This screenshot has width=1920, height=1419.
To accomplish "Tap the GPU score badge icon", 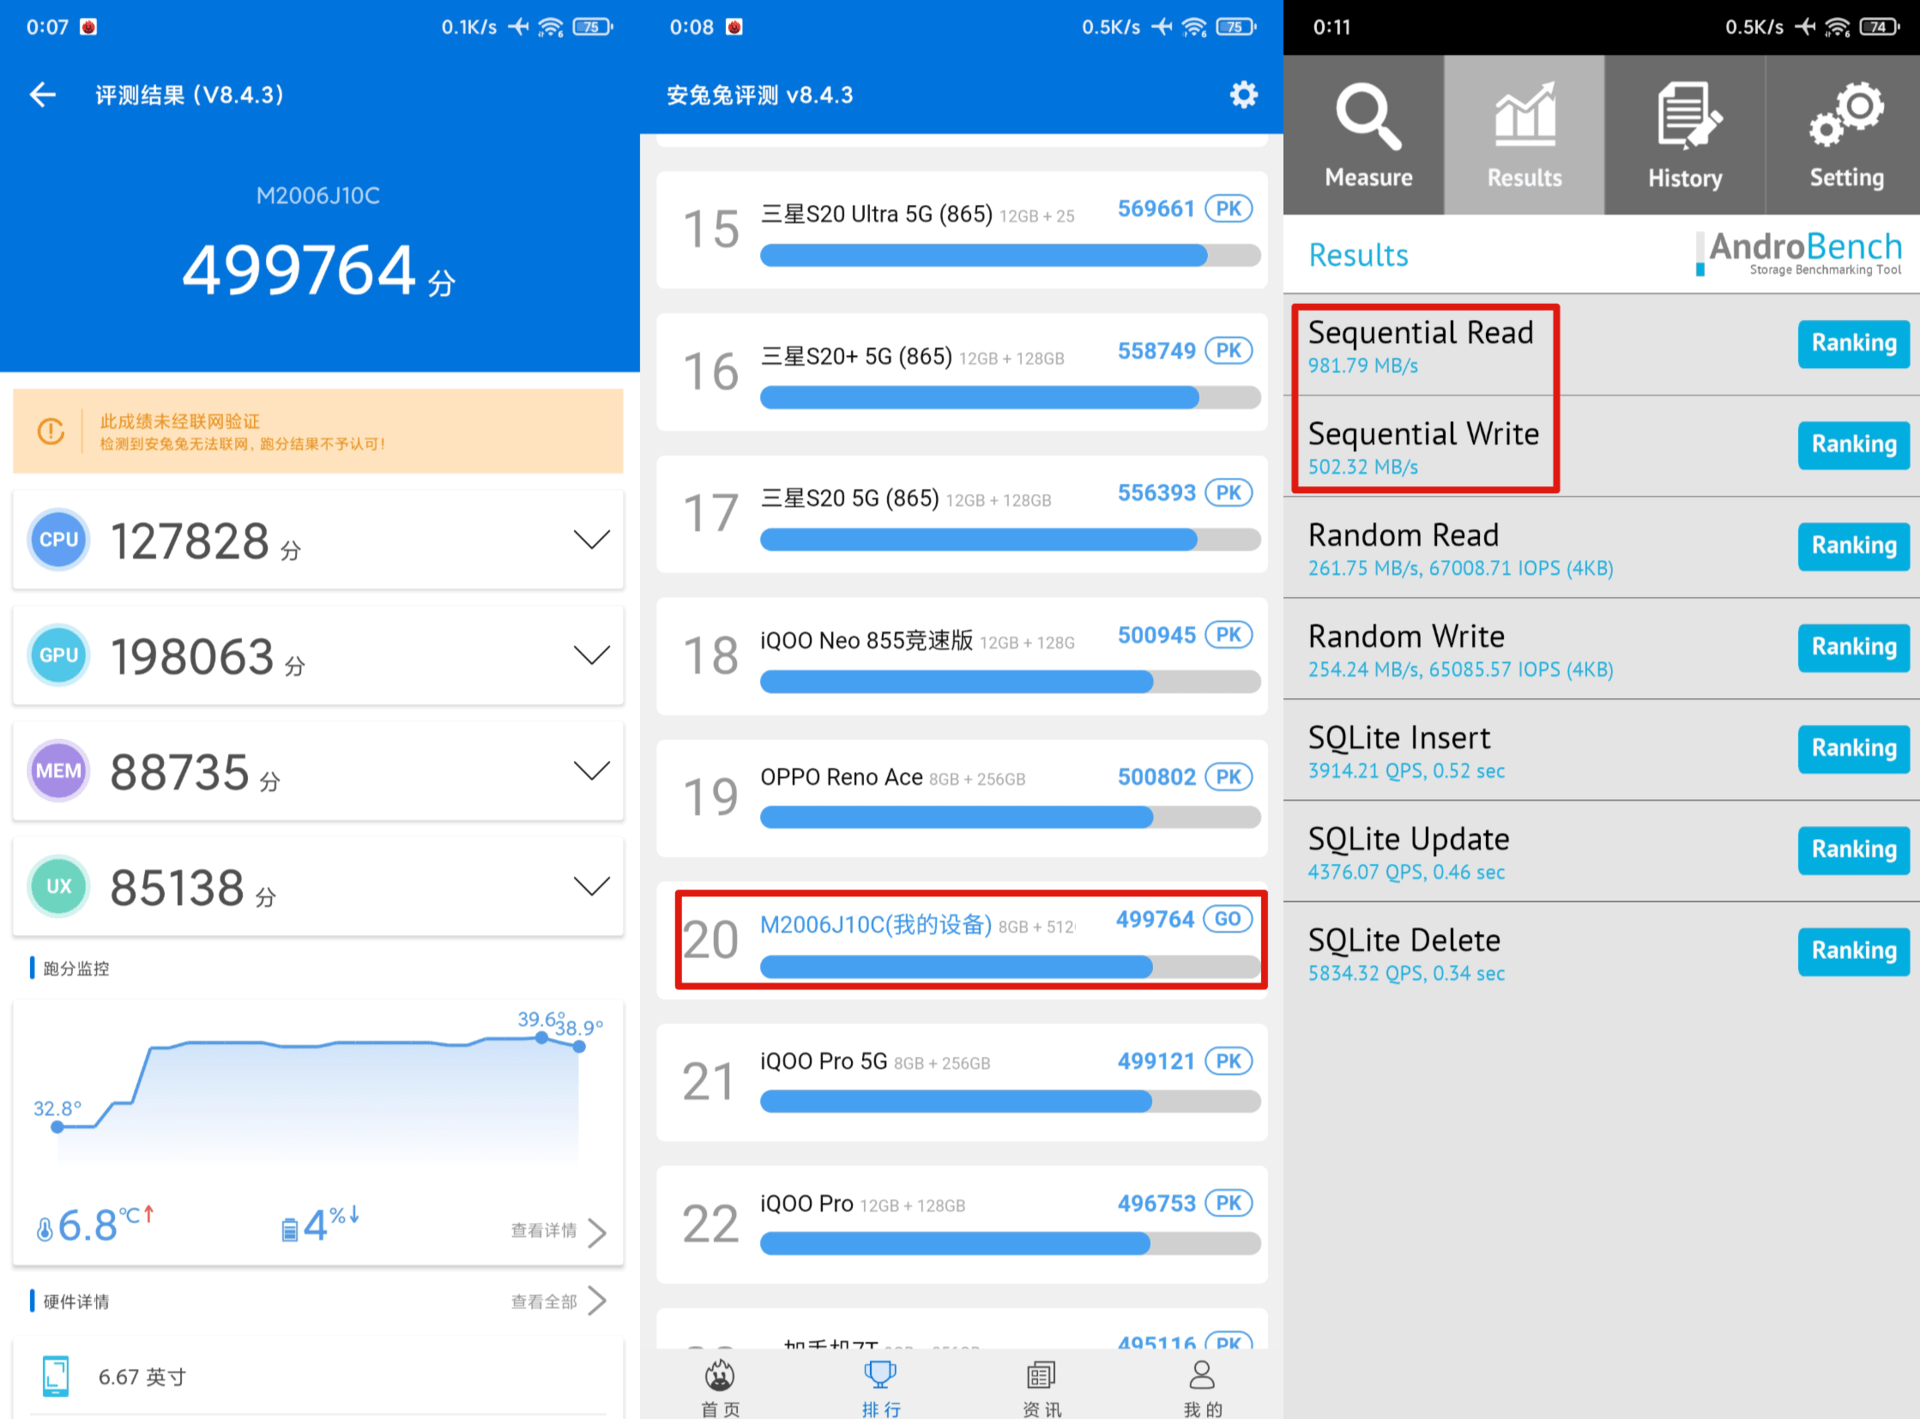I will [x=58, y=655].
